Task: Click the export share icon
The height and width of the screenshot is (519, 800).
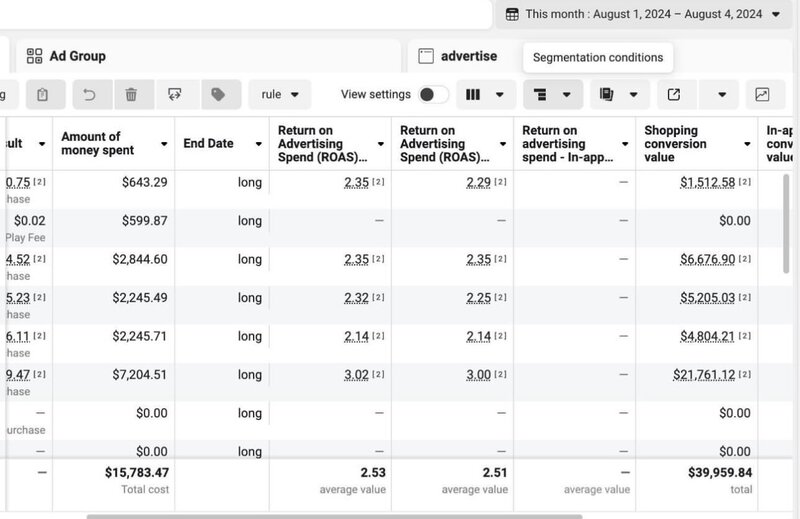Action: point(674,95)
